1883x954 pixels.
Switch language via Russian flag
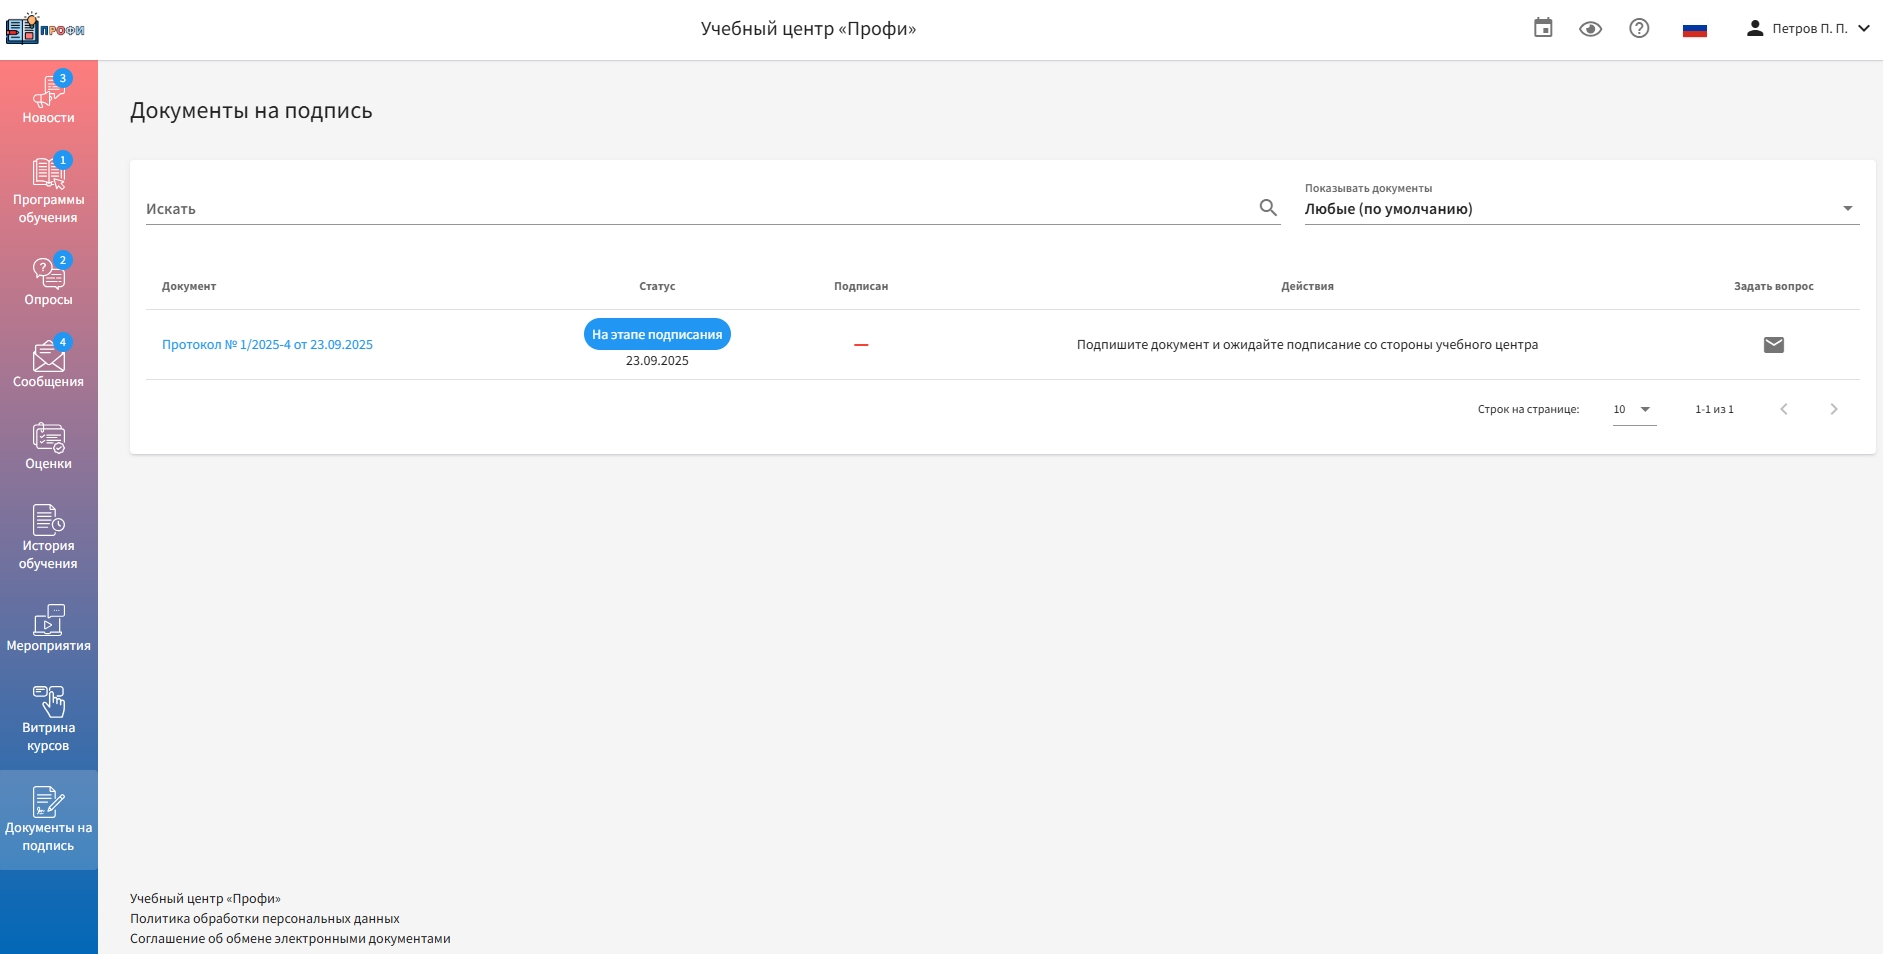[x=1694, y=29]
